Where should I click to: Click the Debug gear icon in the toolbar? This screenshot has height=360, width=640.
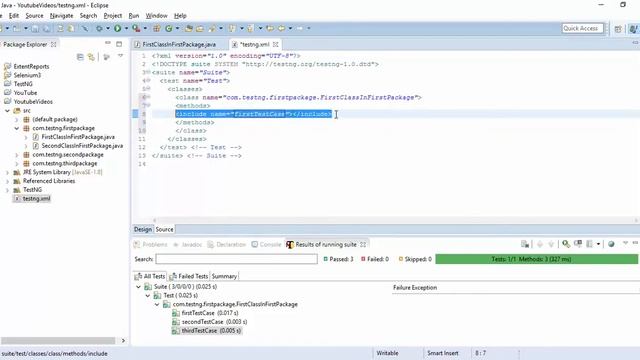click(x=99, y=28)
